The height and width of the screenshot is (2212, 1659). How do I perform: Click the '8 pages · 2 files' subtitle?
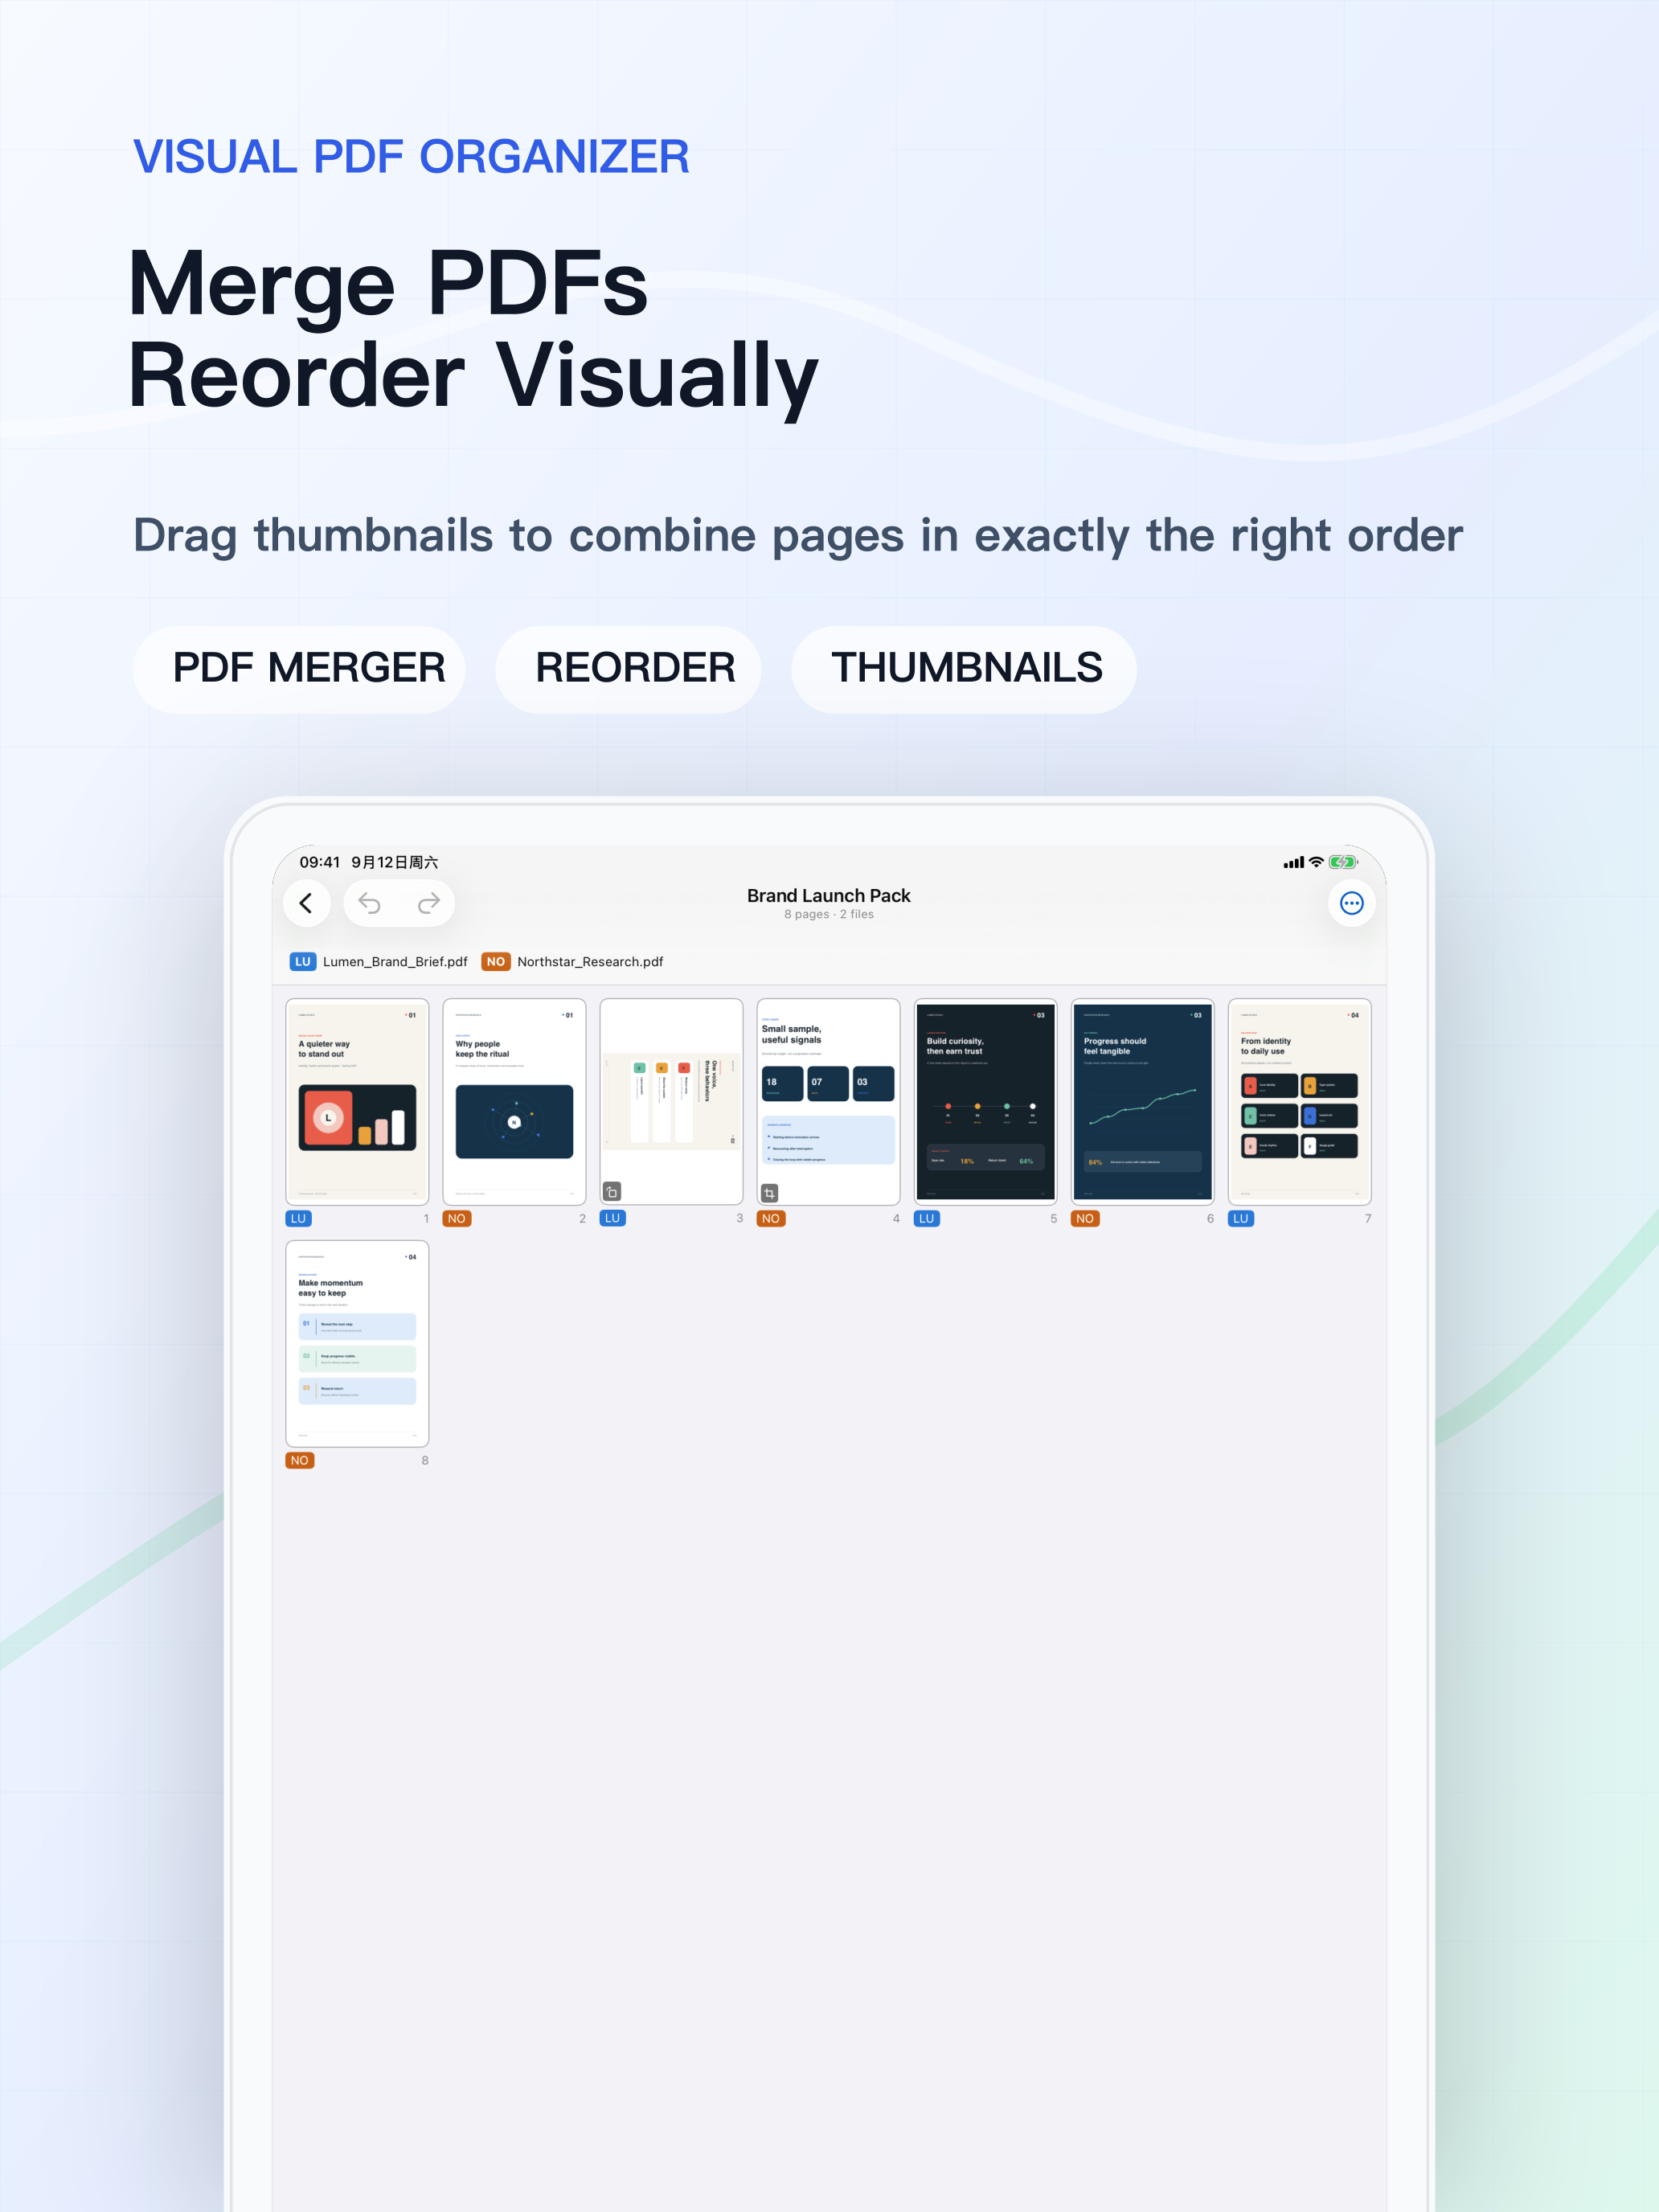point(828,914)
